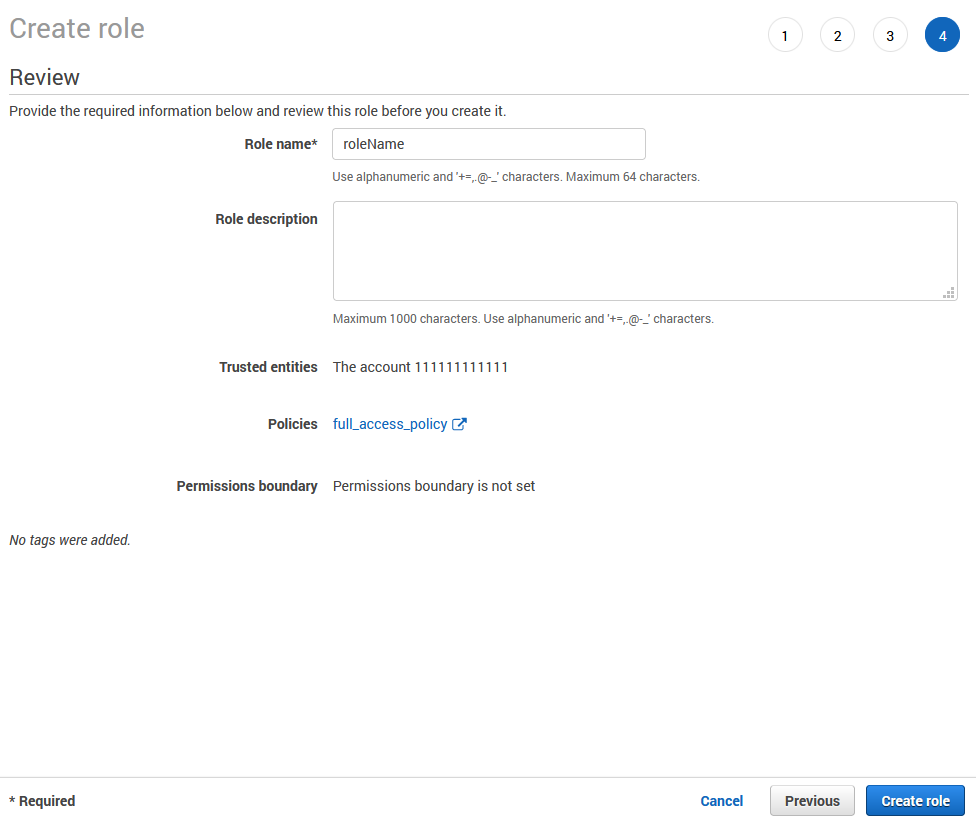Grab the Role description resize handle
Viewport: 976px width, 817px height.
point(948,292)
